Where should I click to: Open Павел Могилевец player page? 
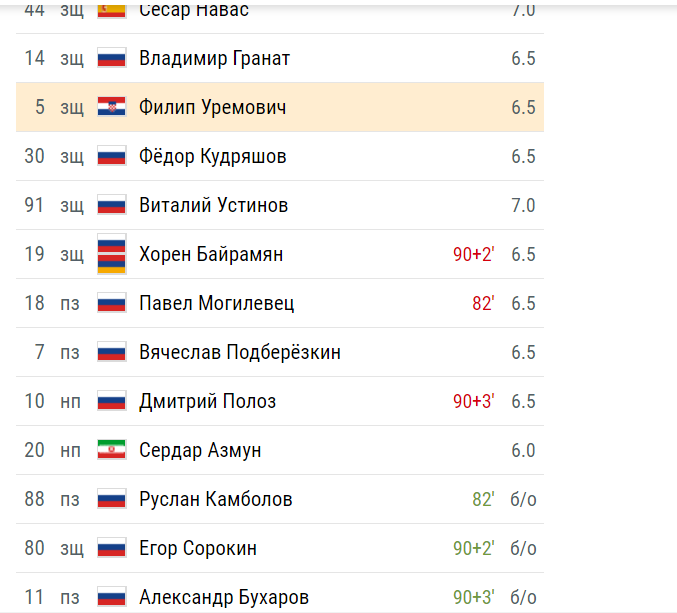217,303
